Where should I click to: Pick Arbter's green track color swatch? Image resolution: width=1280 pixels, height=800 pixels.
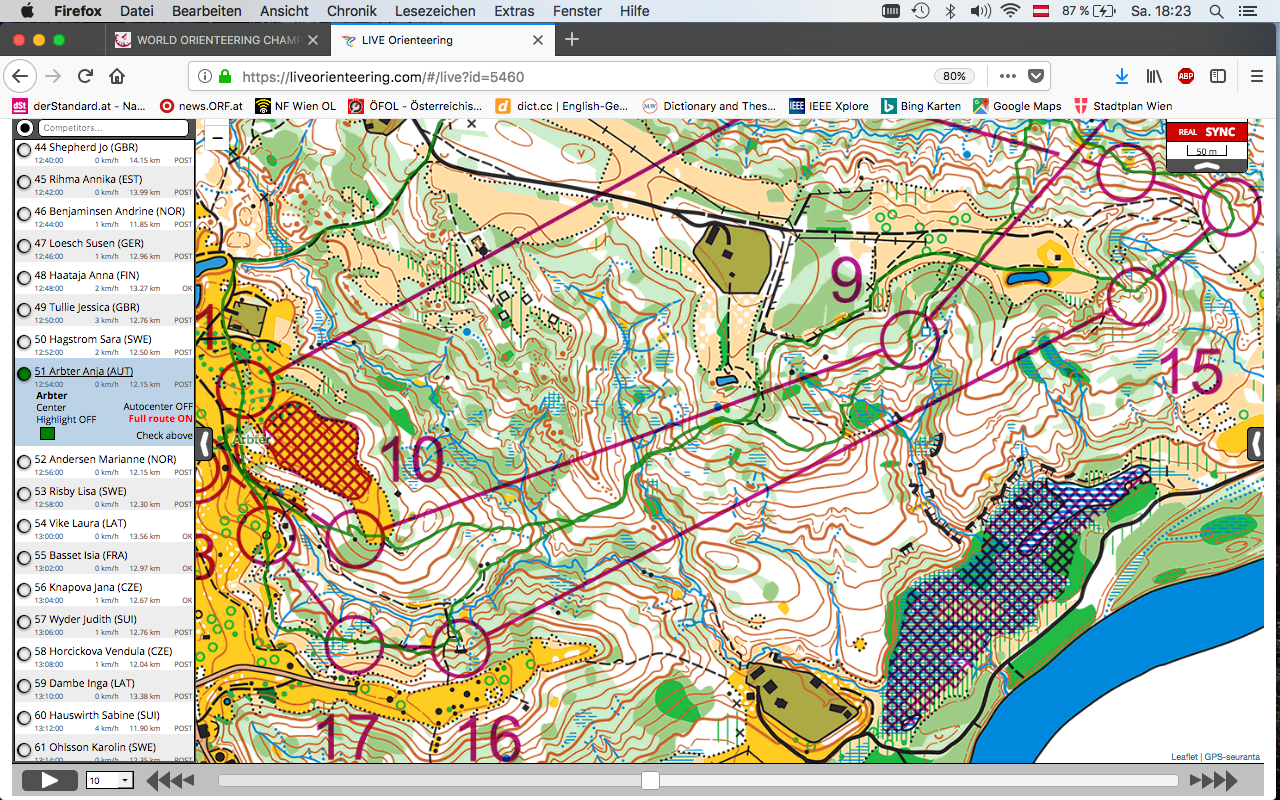point(47,434)
